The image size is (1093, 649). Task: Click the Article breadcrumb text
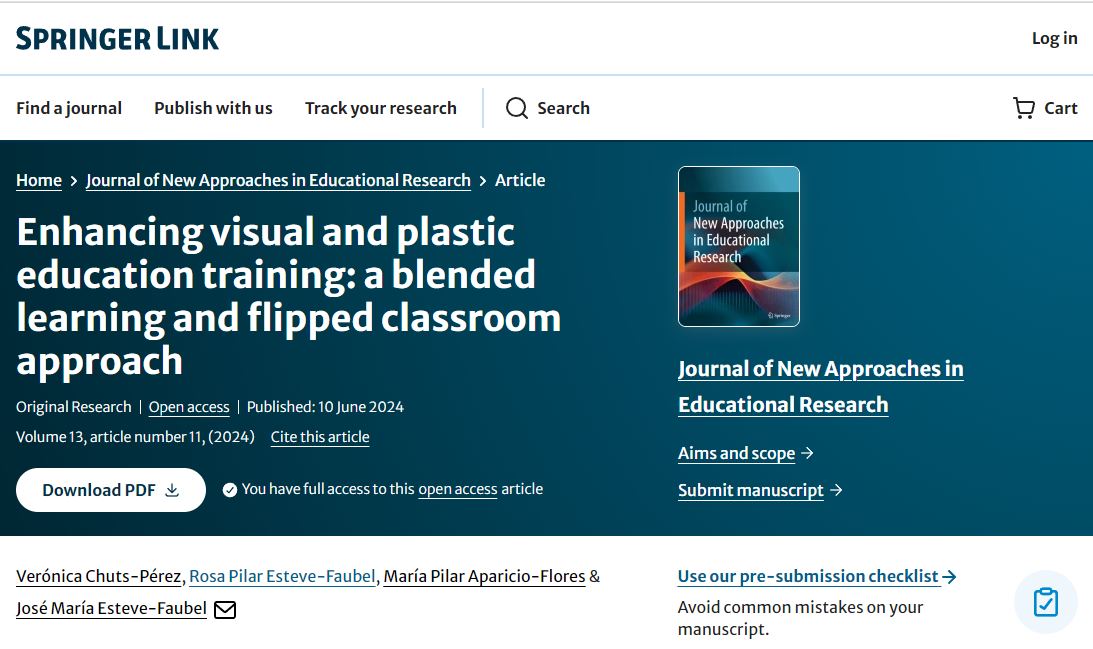tap(520, 181)
